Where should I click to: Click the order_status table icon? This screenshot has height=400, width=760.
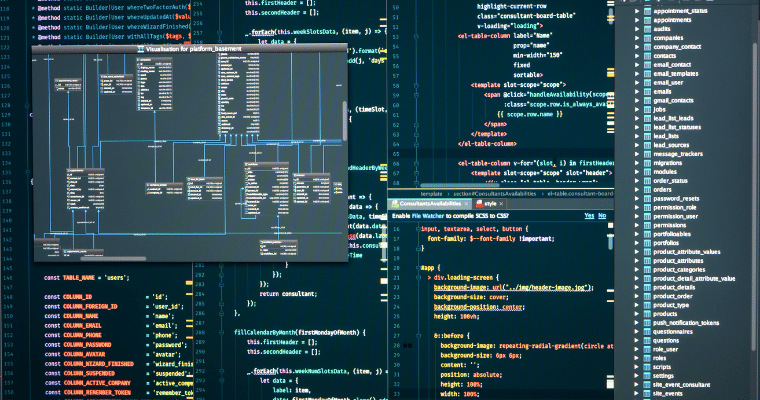(x=647, y=180)
